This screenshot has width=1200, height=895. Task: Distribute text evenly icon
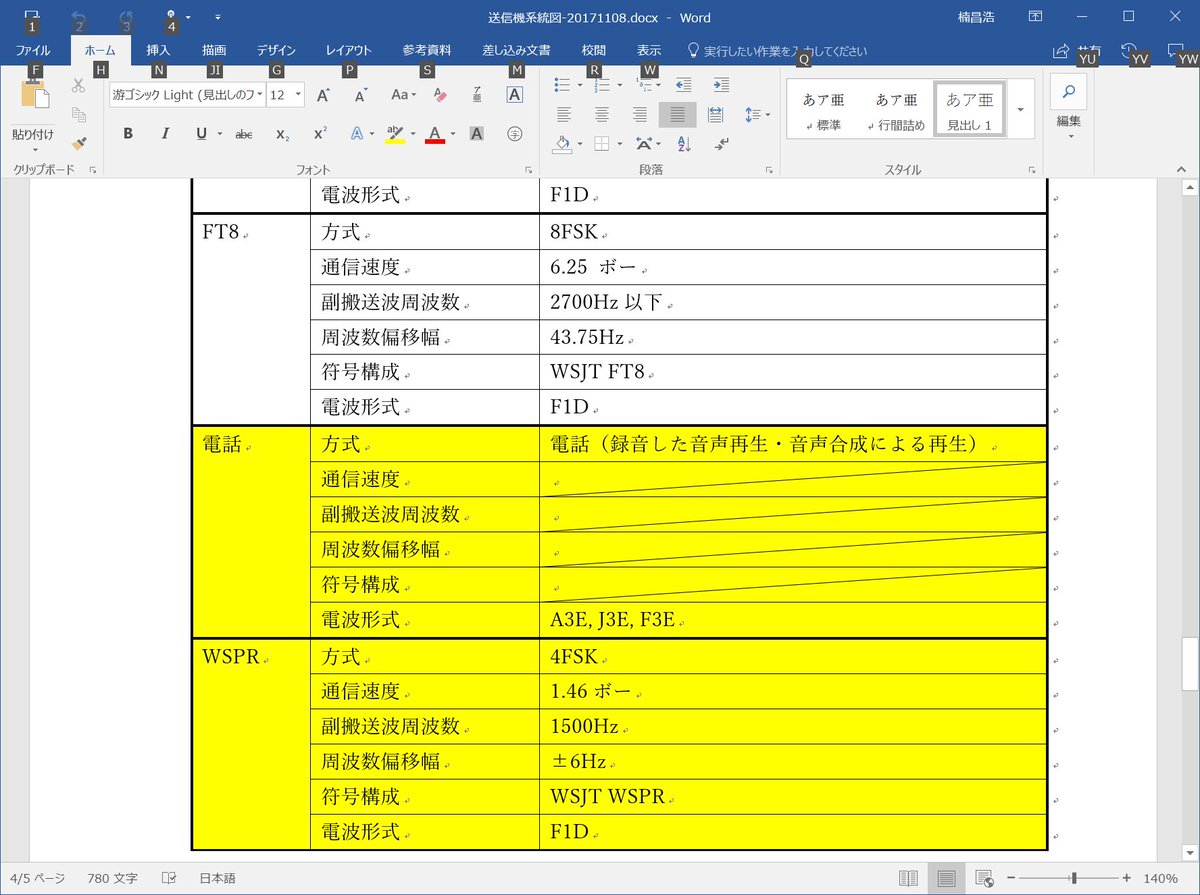click(715, 115)
